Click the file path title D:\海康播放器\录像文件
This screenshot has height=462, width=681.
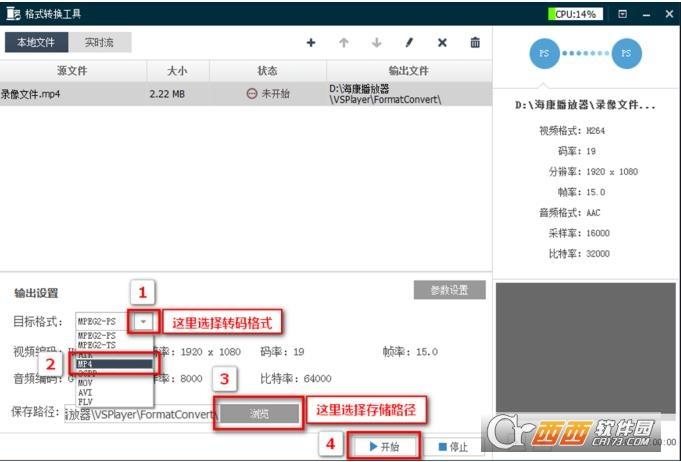tap(585, 105)
